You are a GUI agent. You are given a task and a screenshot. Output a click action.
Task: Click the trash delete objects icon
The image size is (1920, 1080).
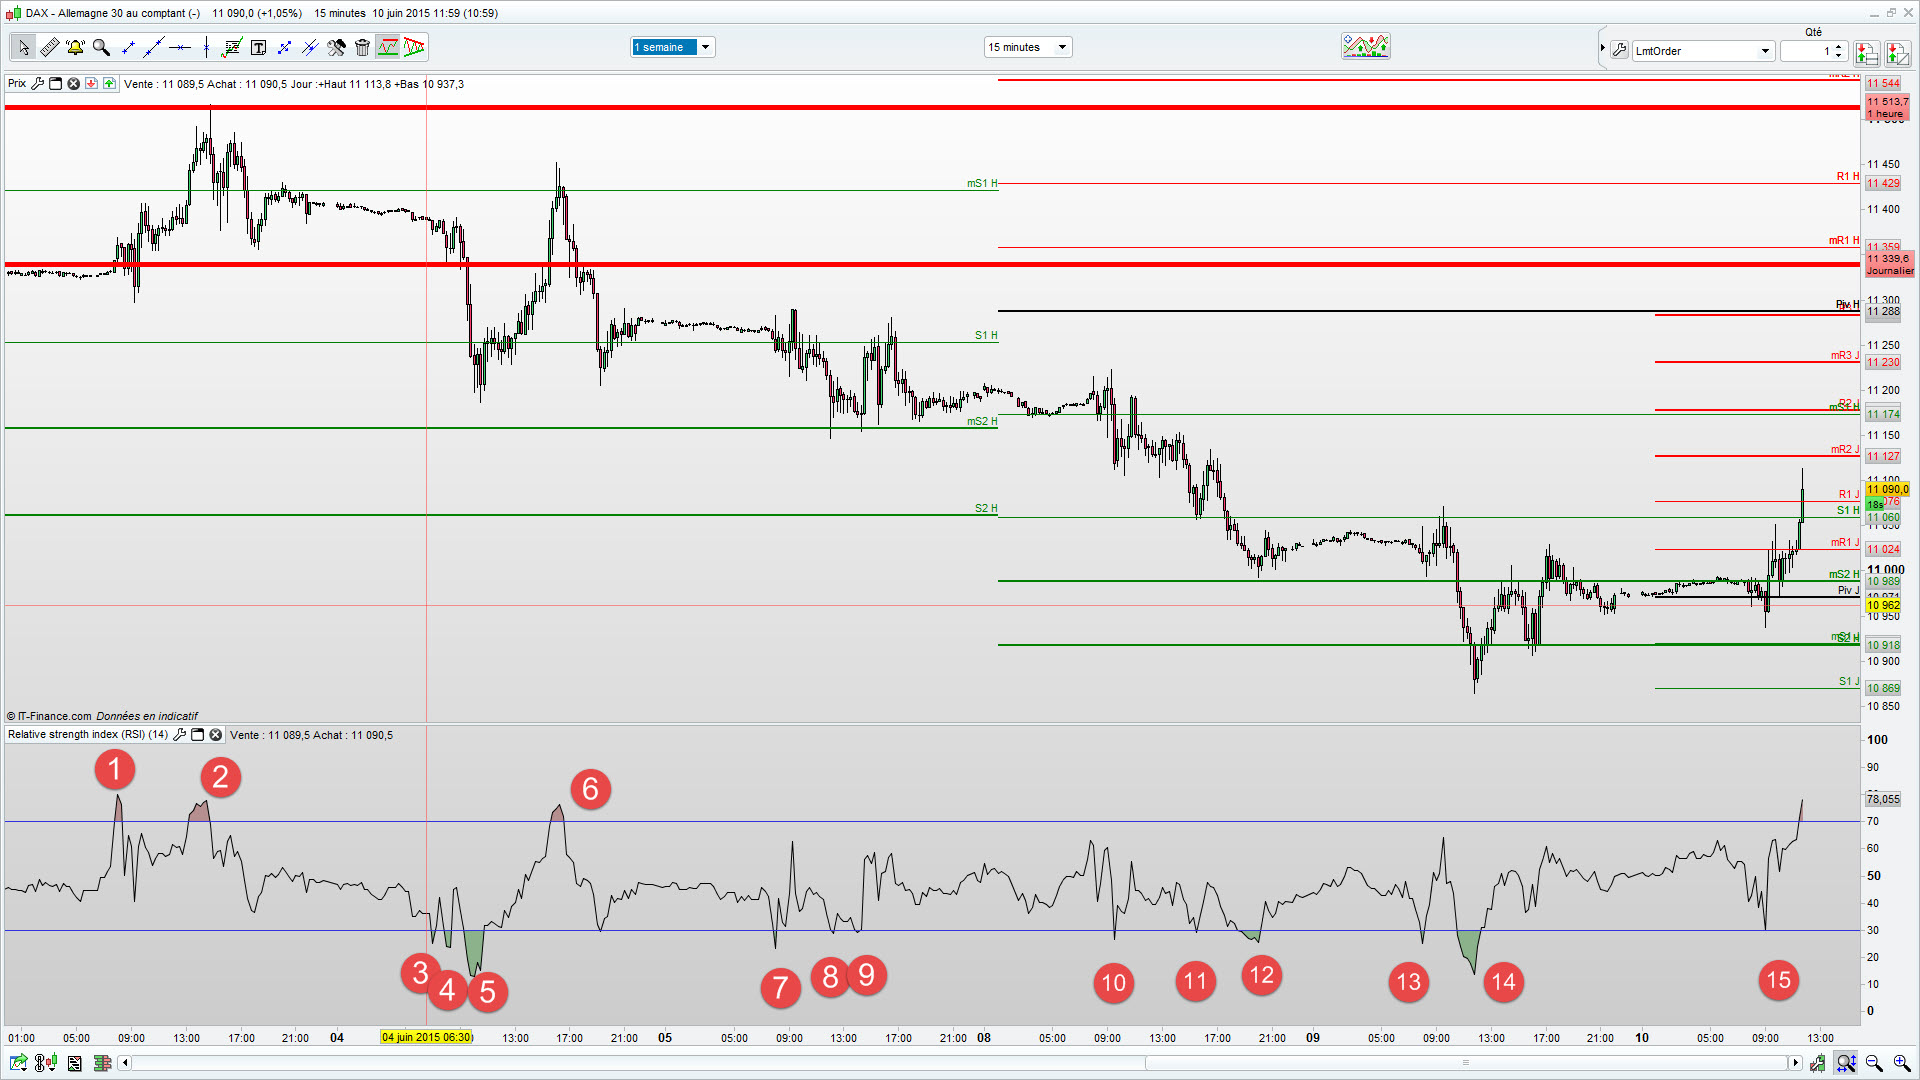[362, 47]
